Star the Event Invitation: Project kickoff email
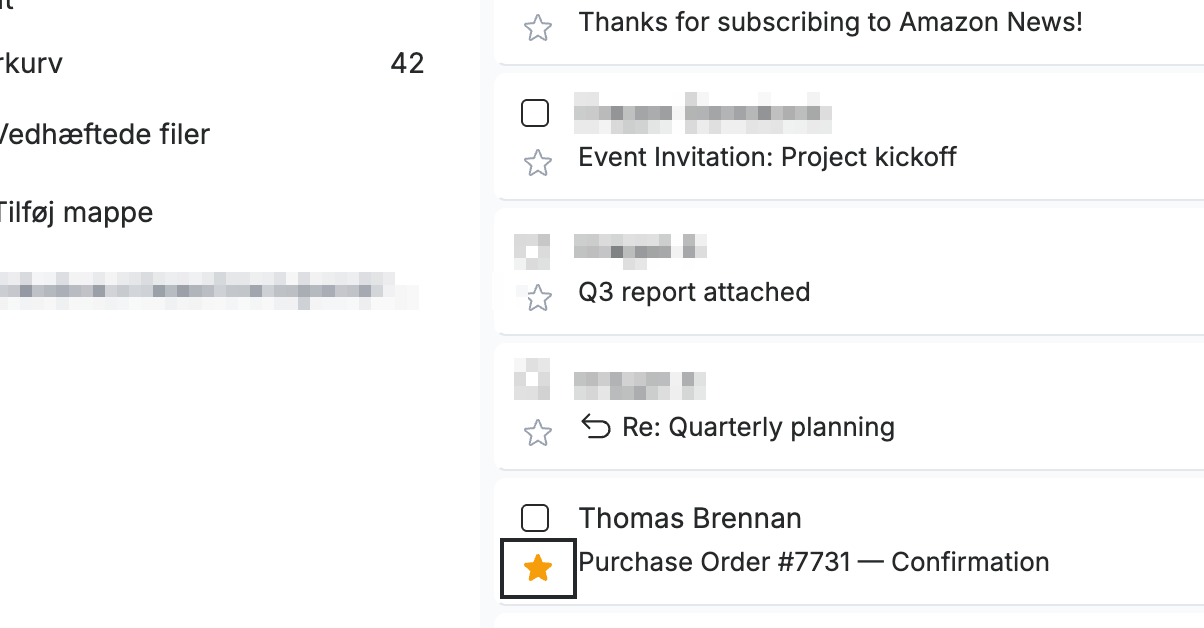1204x628 pixels. [x=538, y=162]
